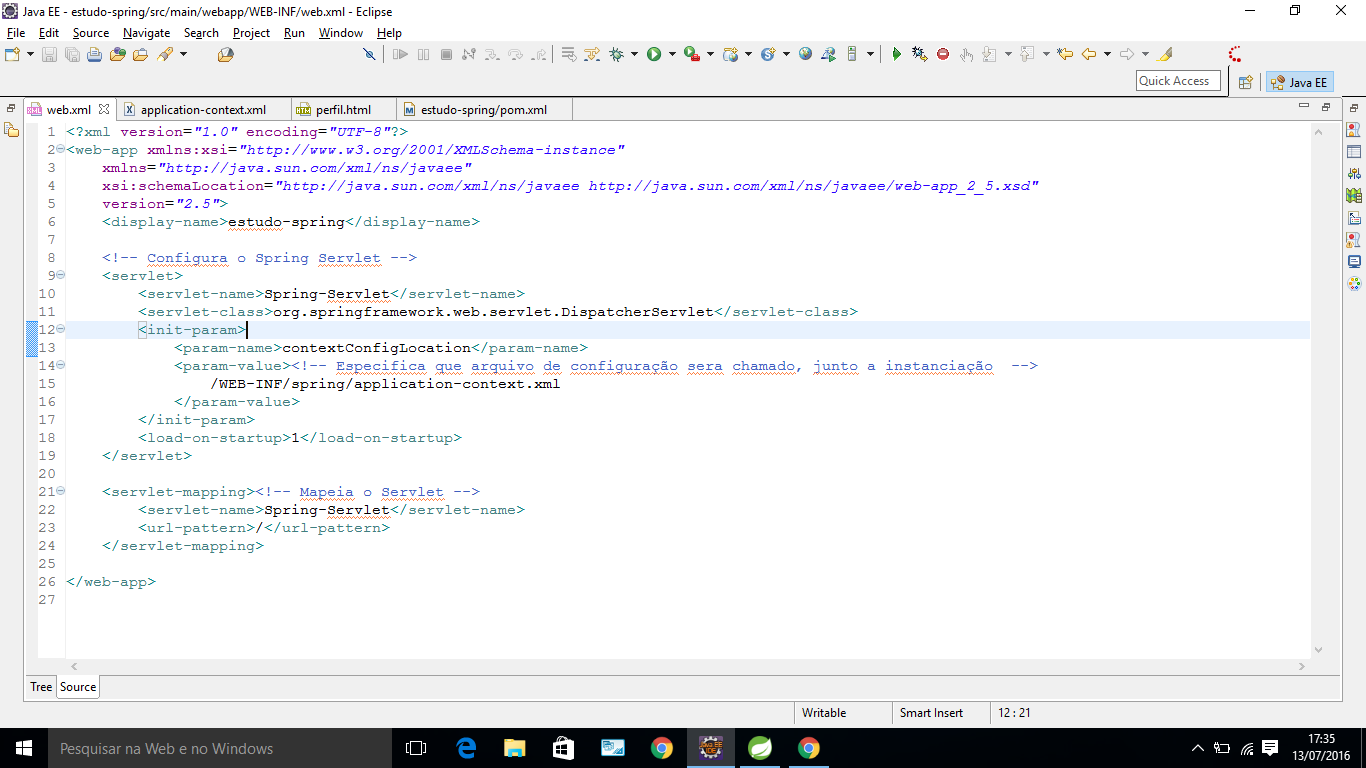Open the palette circle icon in right sidebar
Viewport: 1366px width, 768px height.
tap(1354, 284)
